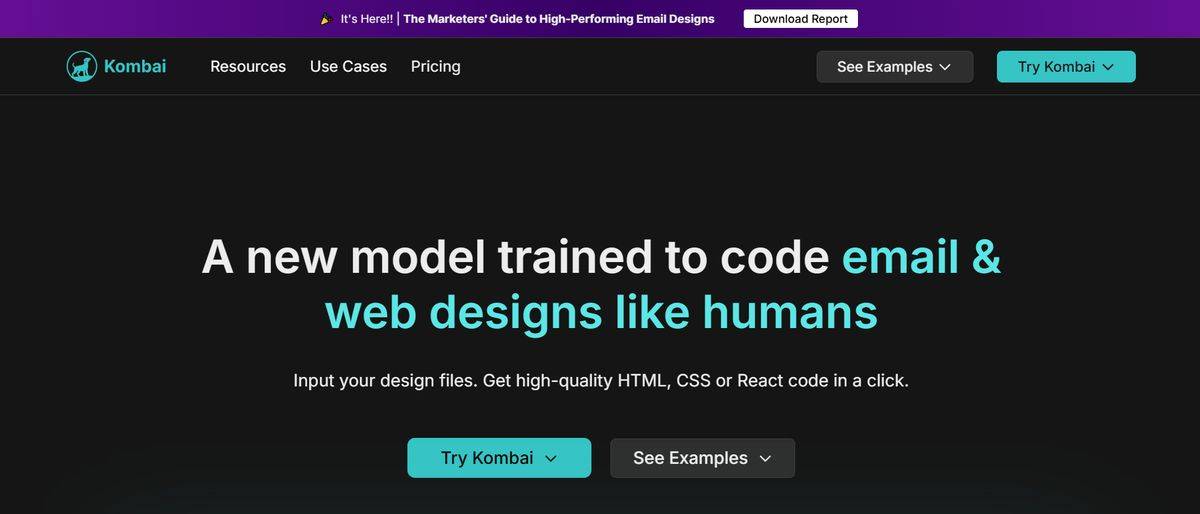Click the Kombai dog logo icon
The height and width of the screenshot is (514, 1200).
click(x=82, y=67)
